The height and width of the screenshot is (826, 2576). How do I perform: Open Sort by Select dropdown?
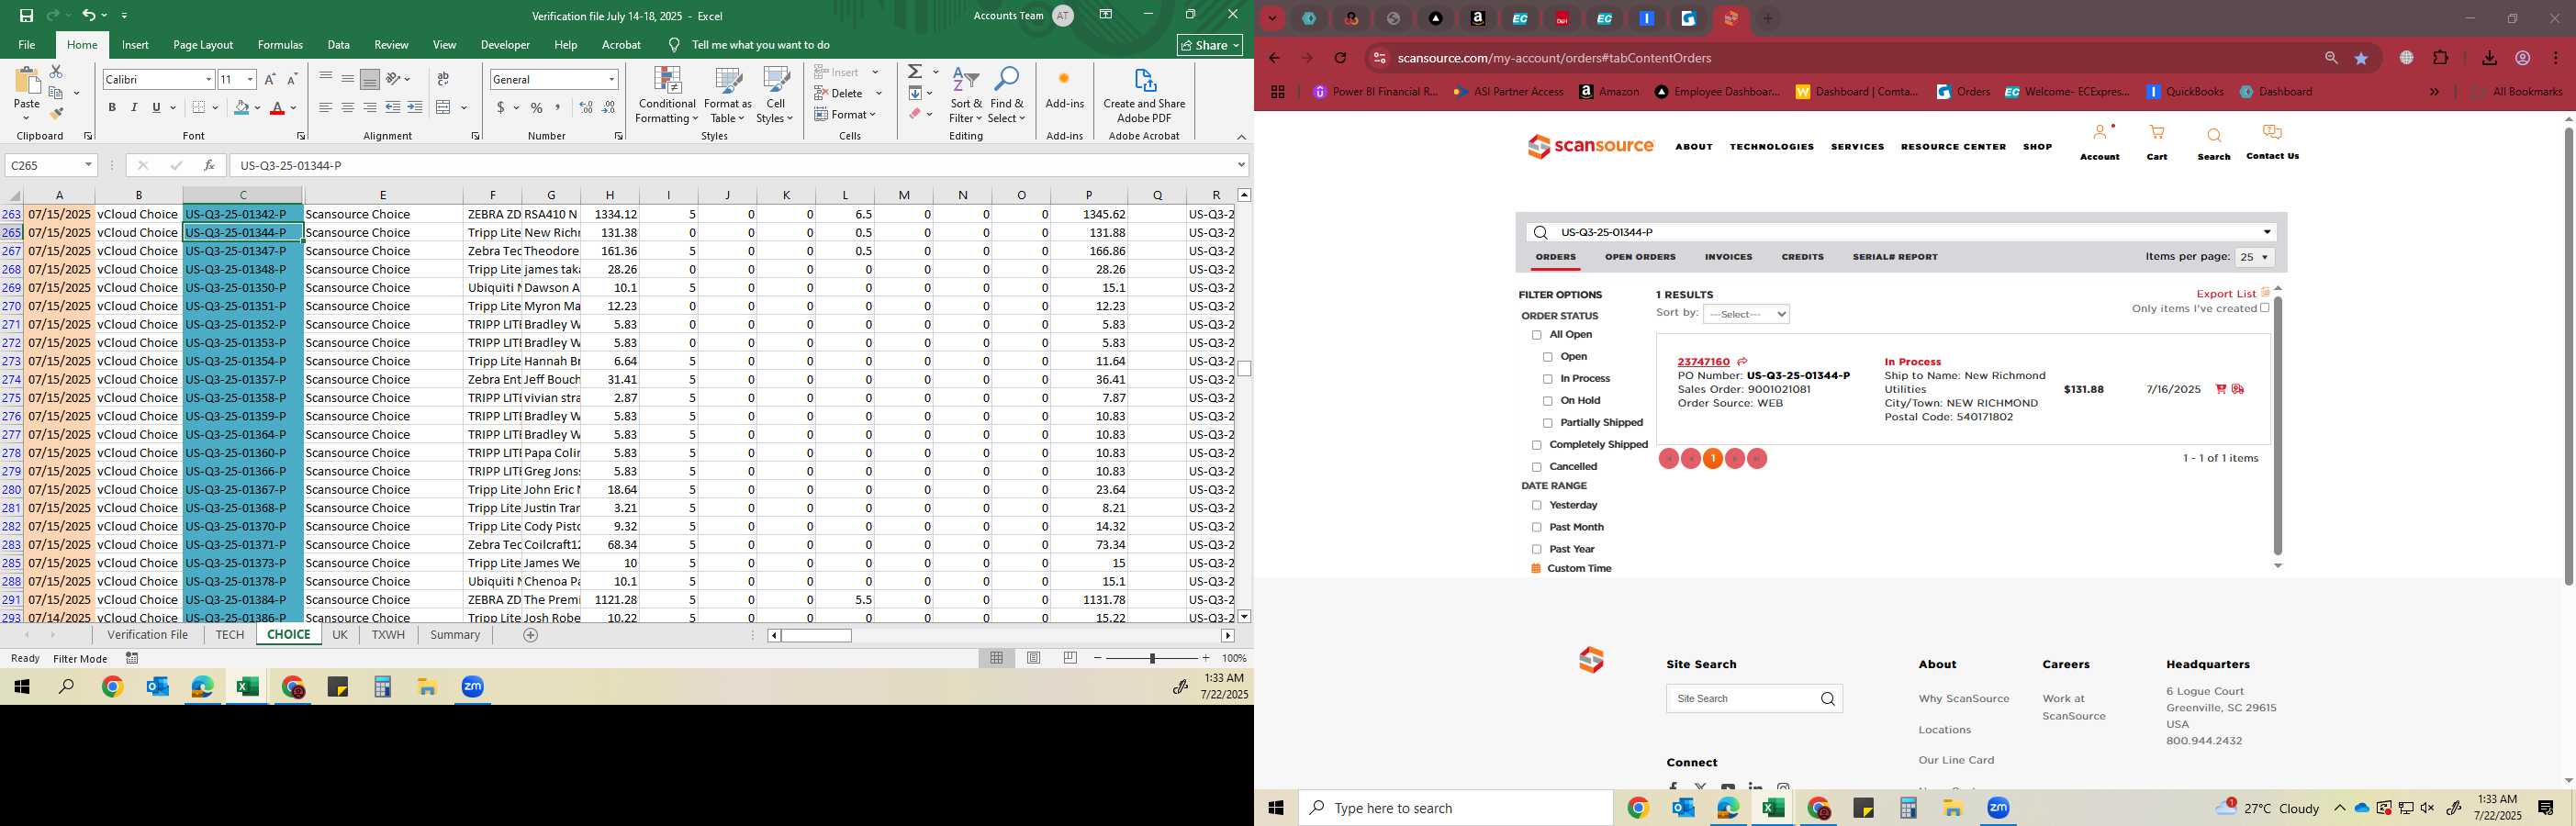(x=1746, y=314)
